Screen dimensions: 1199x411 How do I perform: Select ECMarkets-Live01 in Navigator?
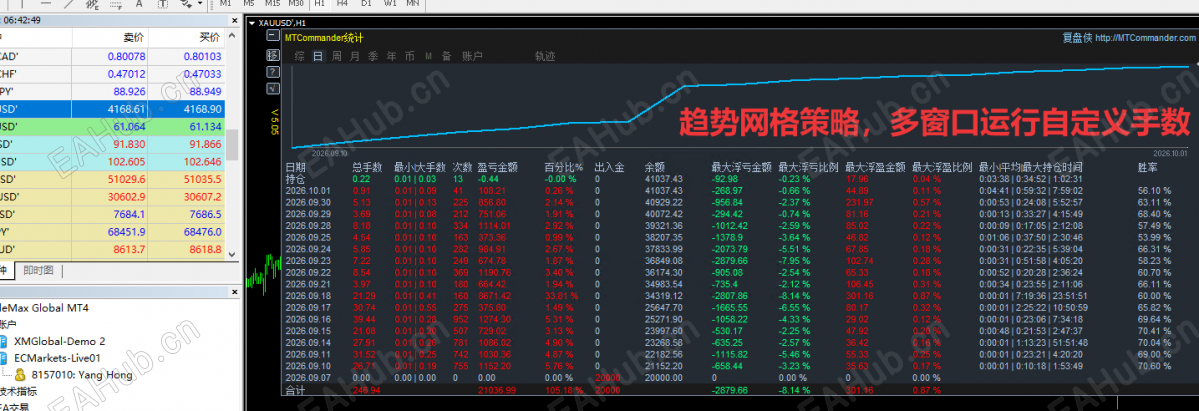click(58, 358)
